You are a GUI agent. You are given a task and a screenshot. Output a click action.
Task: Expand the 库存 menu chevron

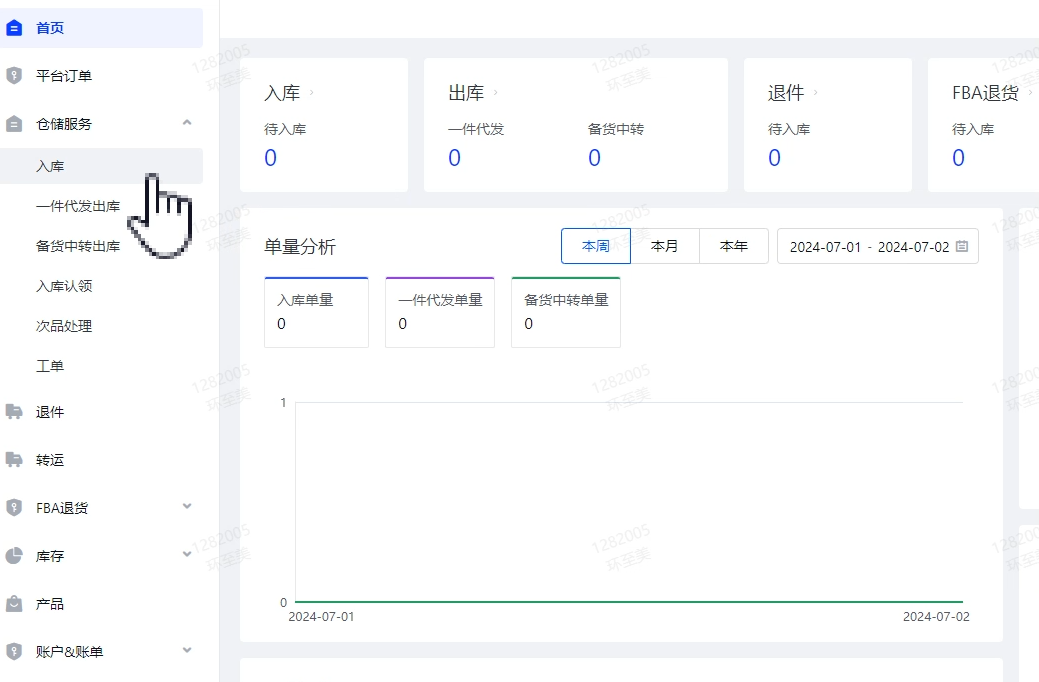[x=187, y=554]
